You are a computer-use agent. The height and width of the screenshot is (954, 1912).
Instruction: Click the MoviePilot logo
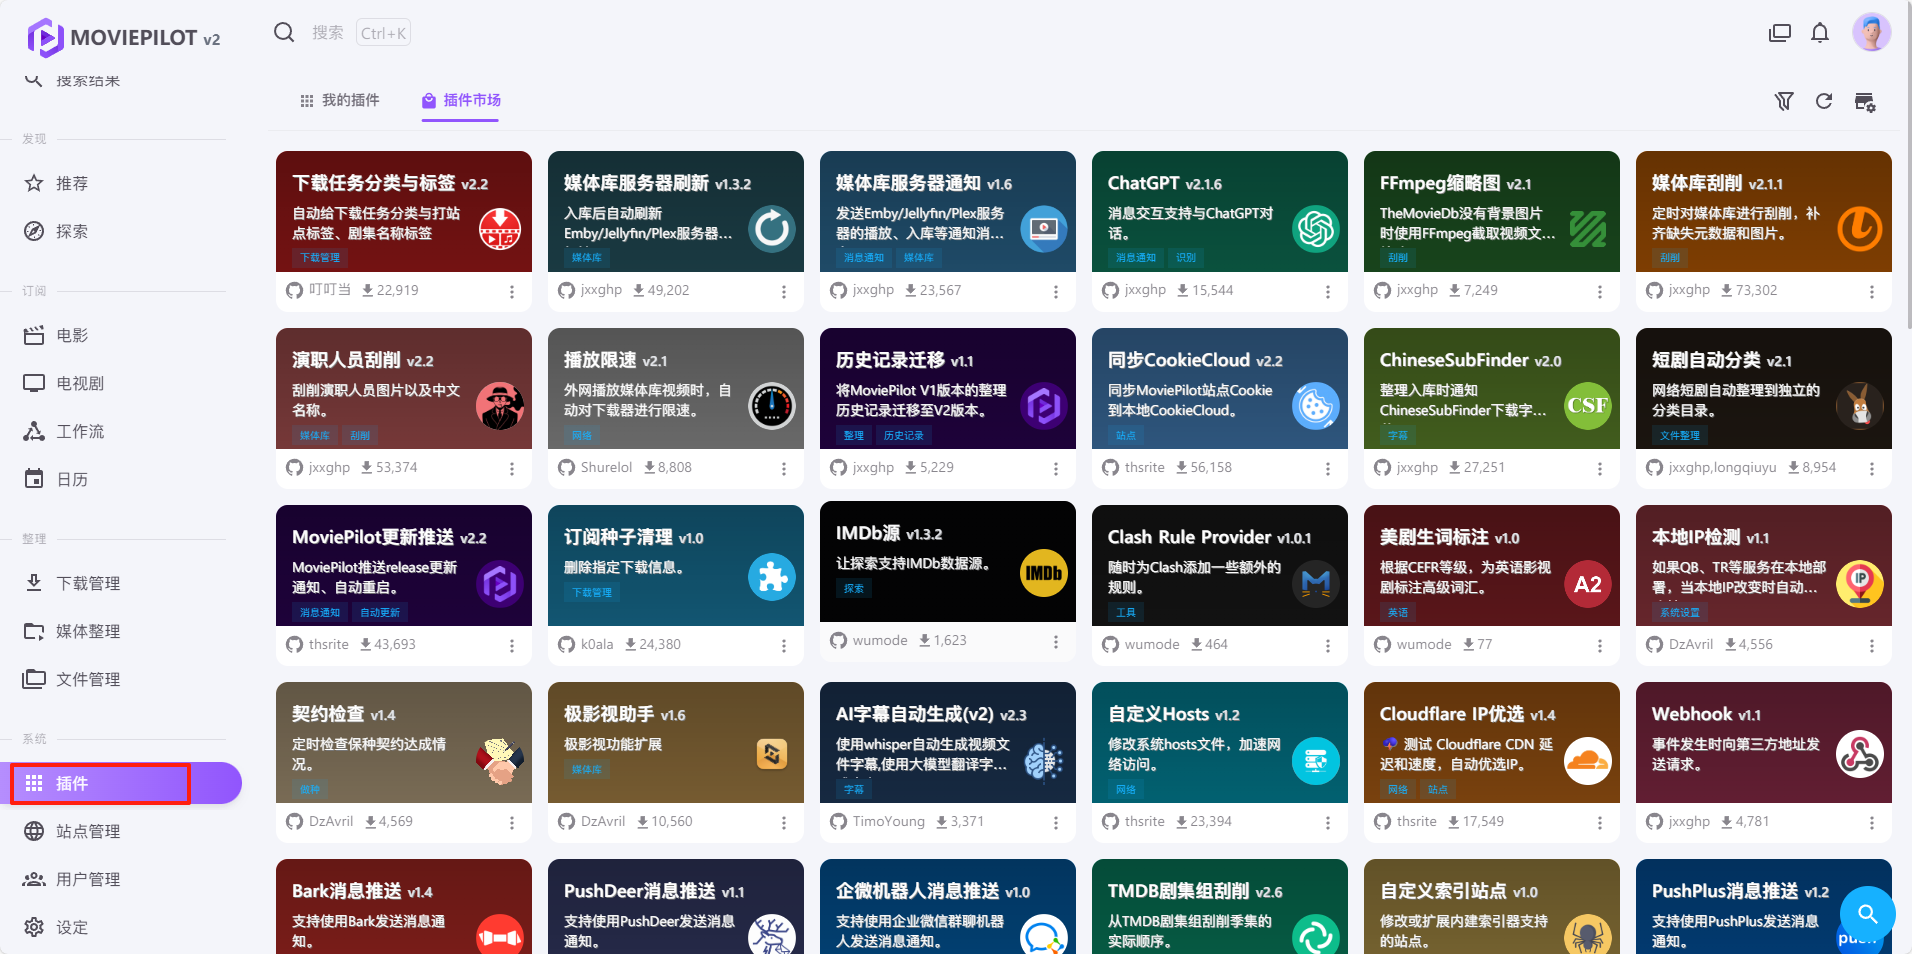click(x=45, y=38)
